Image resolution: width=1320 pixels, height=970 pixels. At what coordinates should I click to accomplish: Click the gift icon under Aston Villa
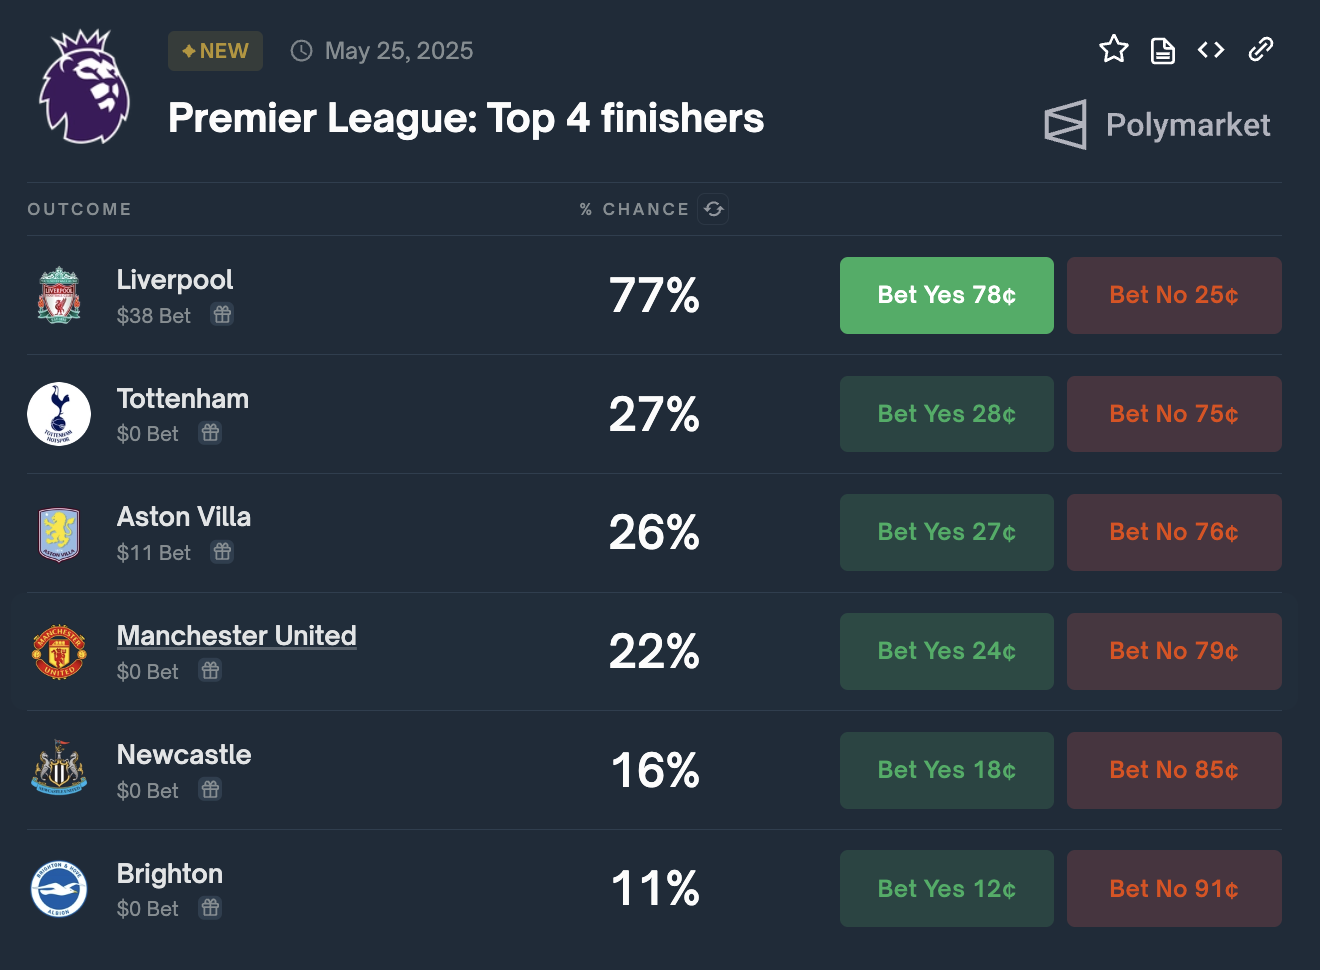click(x=222, y=552)
